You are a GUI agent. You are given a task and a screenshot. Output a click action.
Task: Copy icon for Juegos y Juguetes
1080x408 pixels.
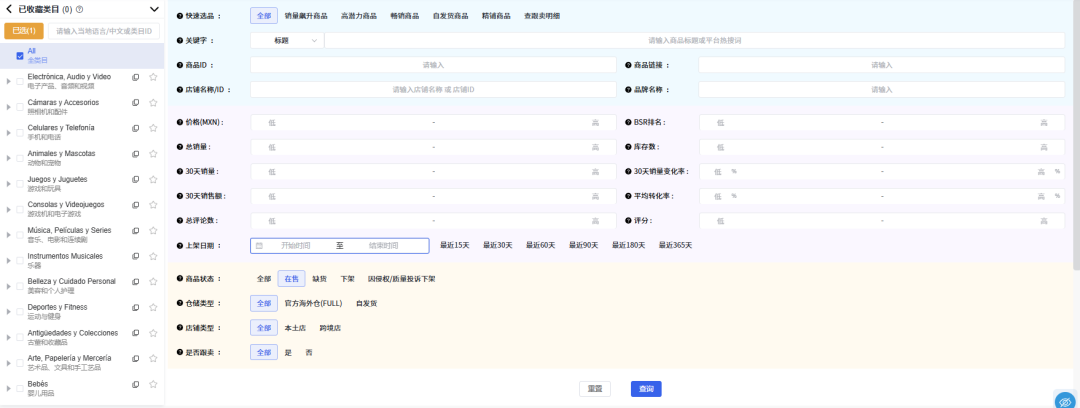(x=136, y=179)
